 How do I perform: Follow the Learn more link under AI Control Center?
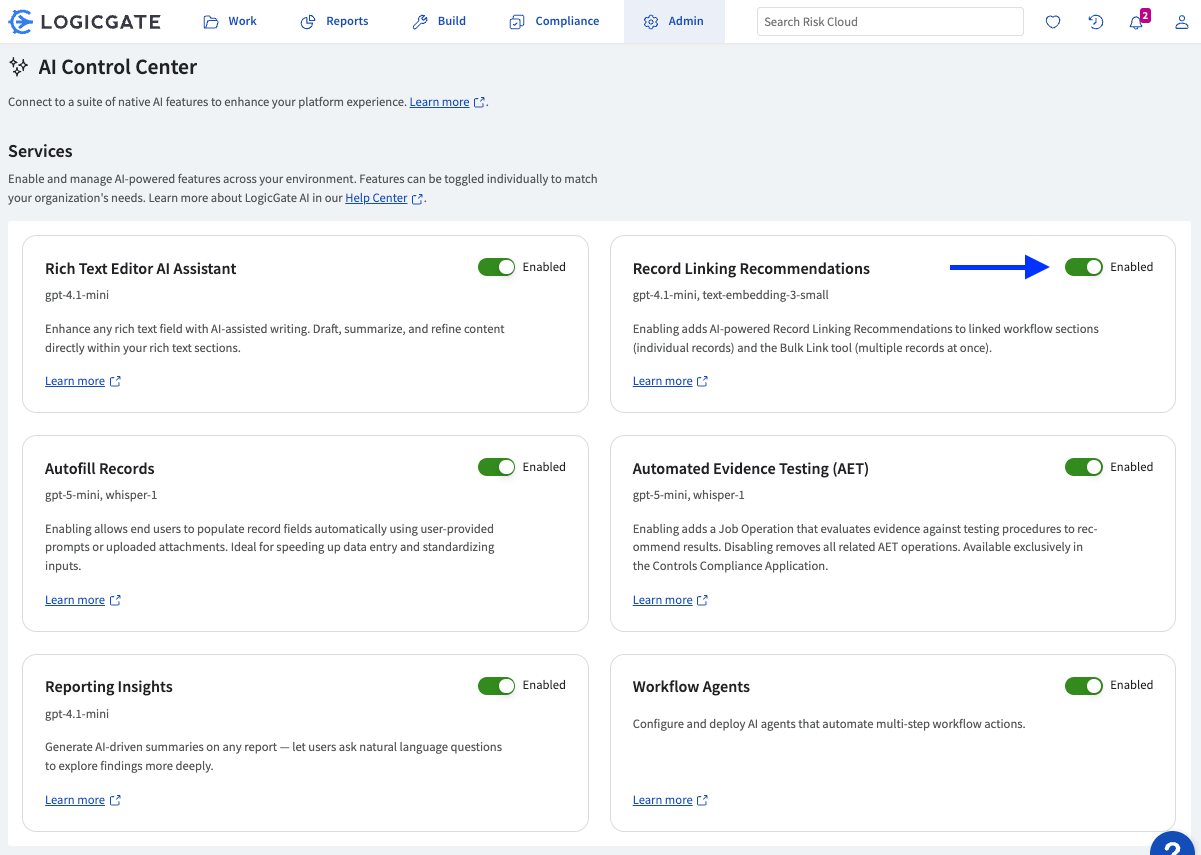[x=439, y=102]
